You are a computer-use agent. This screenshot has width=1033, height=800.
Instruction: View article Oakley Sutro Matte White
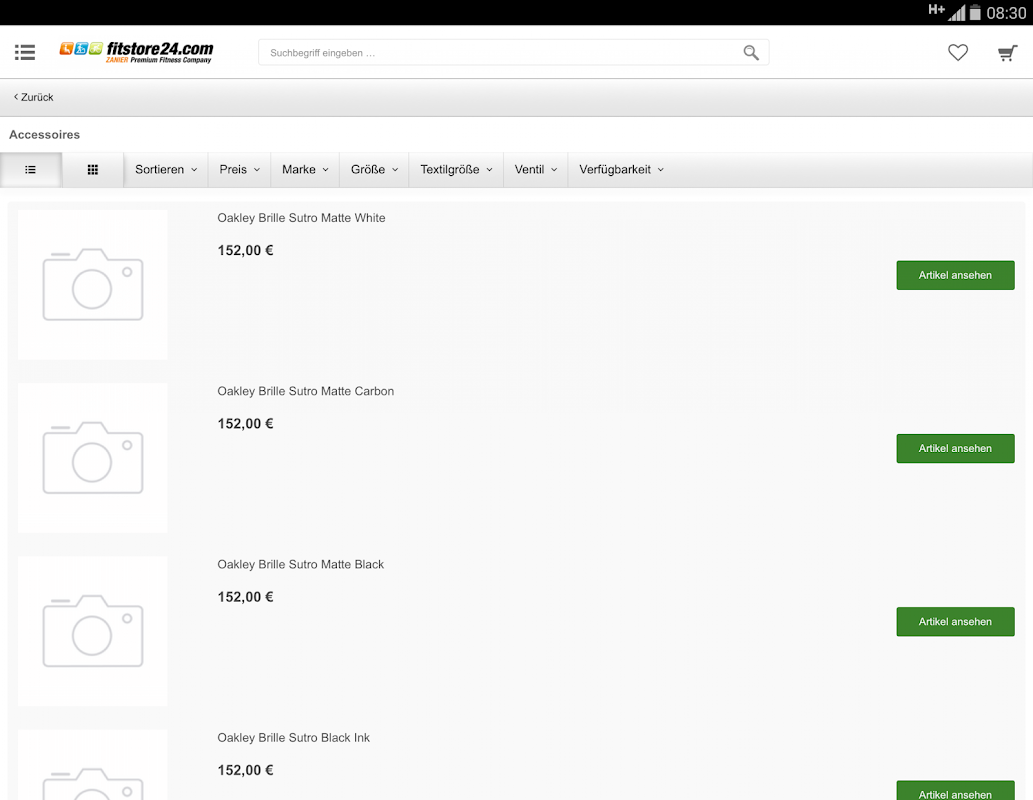coord(955,275)
